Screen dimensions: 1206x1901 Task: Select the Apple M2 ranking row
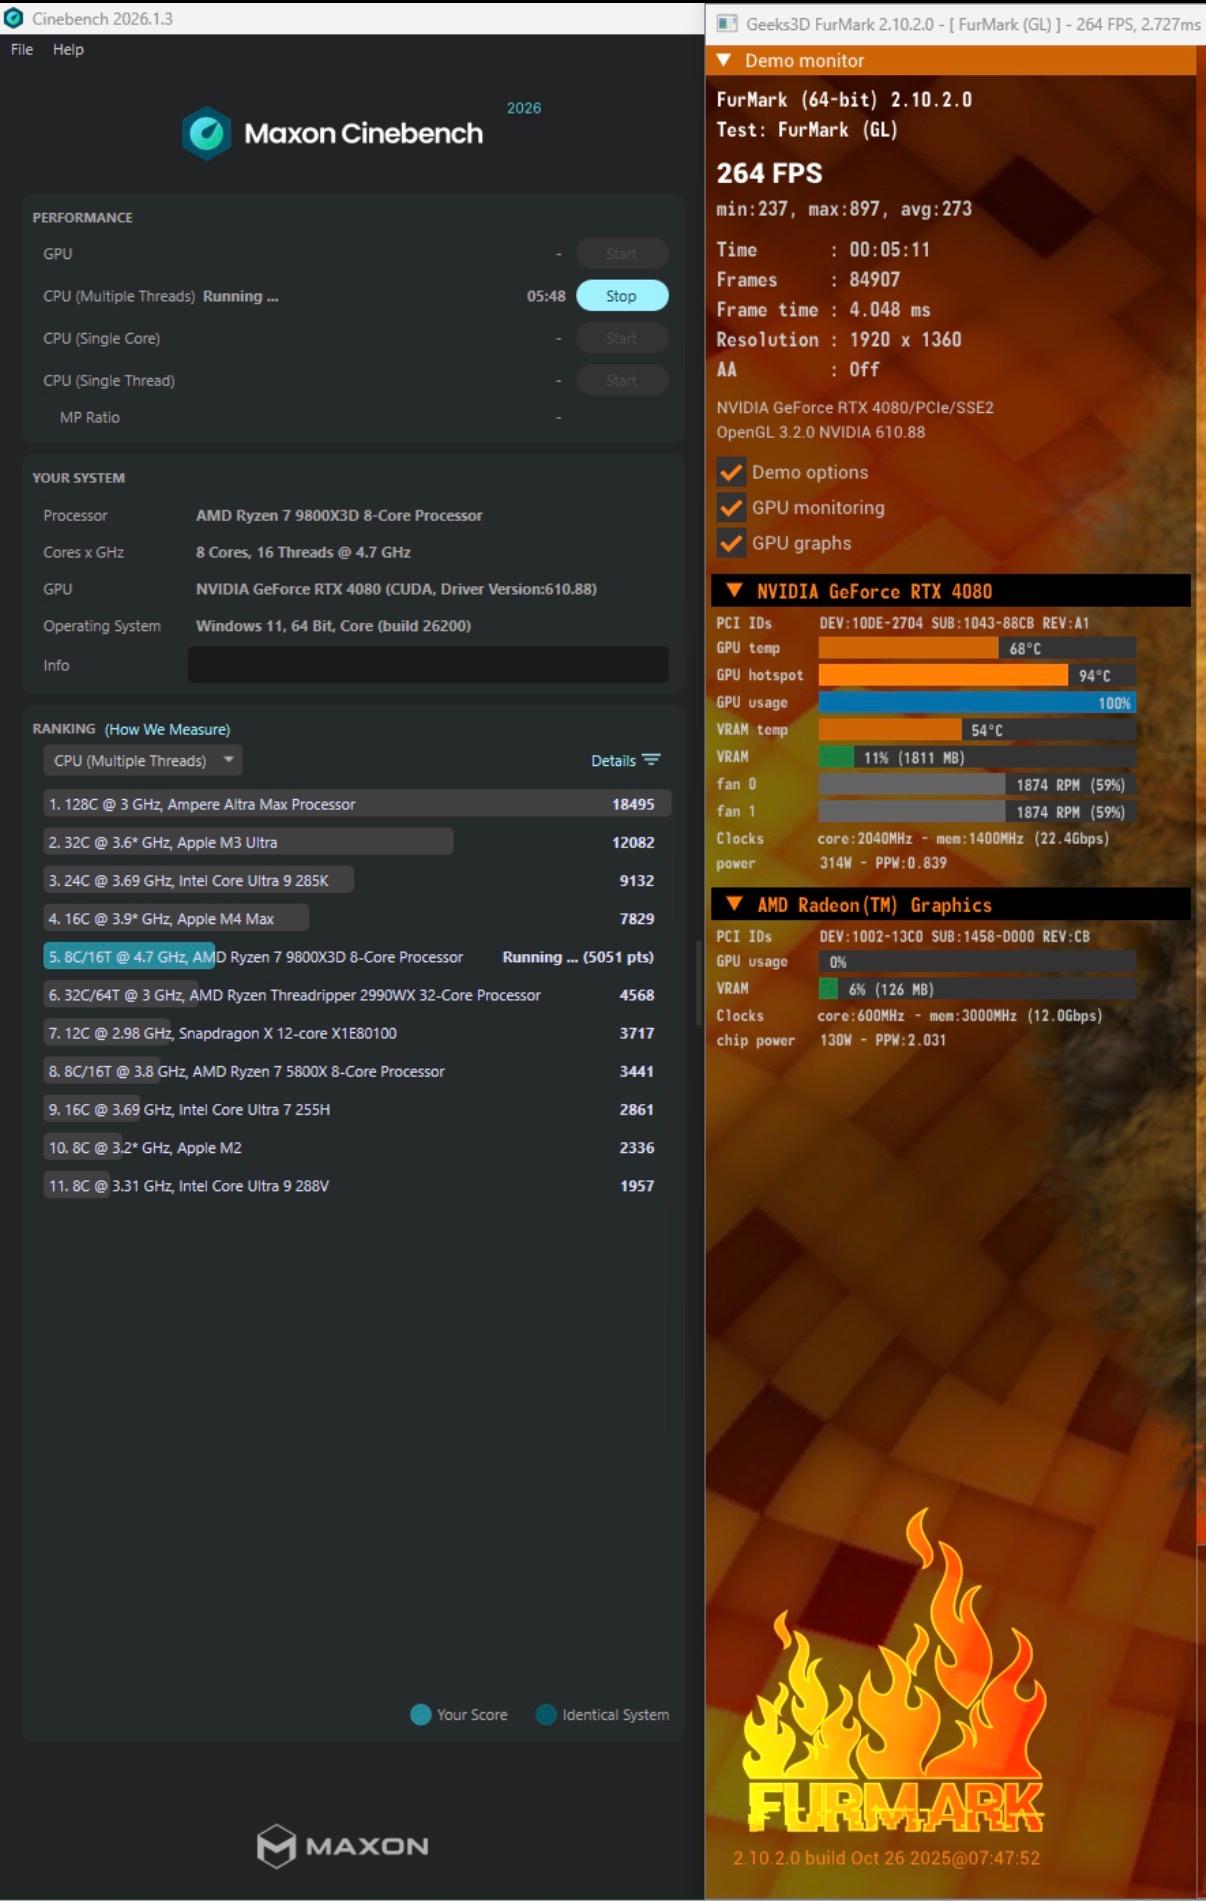(x=356, y=1148)
